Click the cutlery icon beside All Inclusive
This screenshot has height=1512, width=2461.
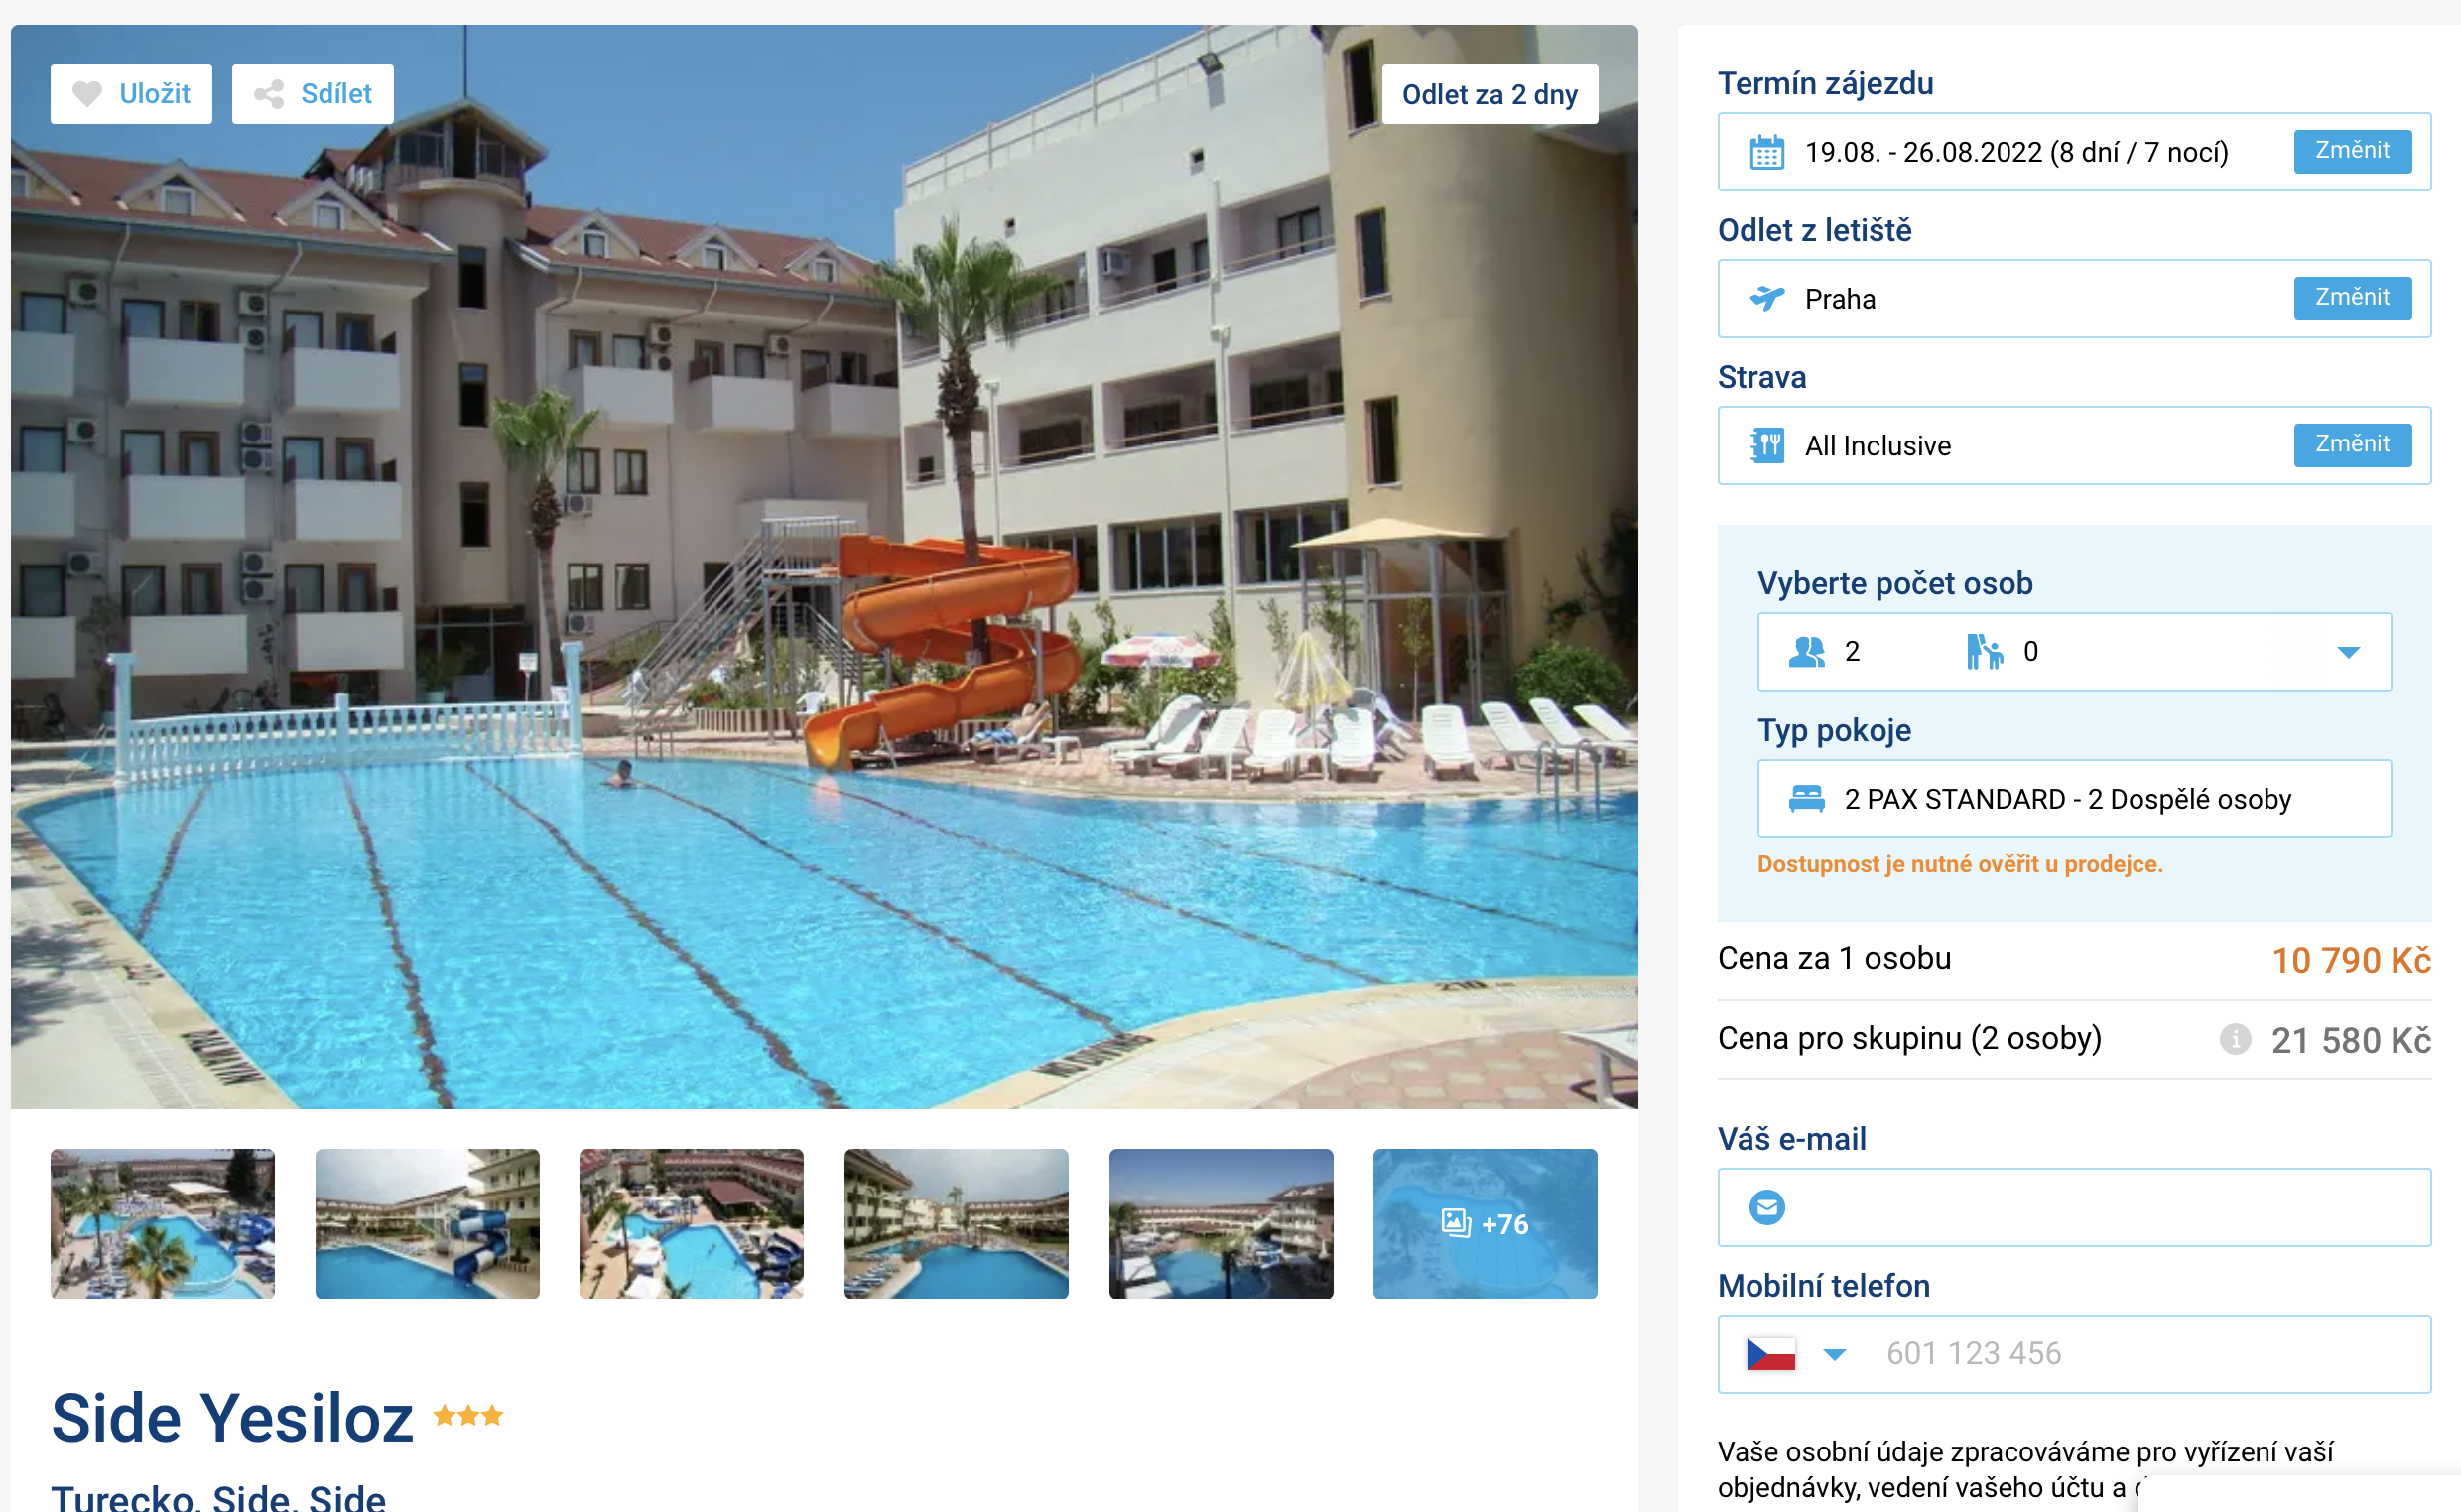pyautogui.click(x=1766, y=445)
